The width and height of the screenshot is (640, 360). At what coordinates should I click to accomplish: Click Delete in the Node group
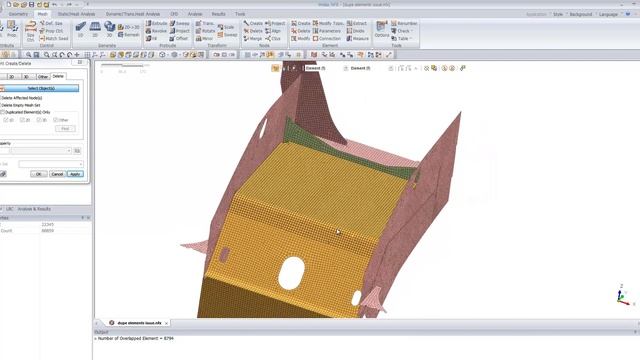pyautogui.click(x=253, y=31)
